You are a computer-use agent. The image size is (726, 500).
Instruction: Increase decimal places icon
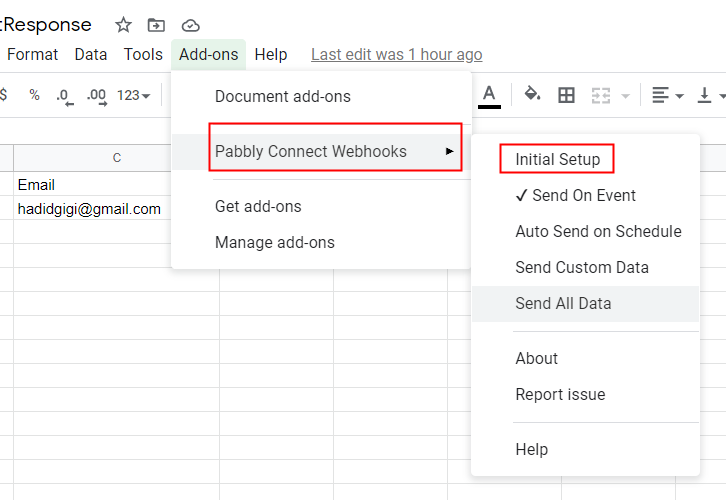click(x=97, y=96)
